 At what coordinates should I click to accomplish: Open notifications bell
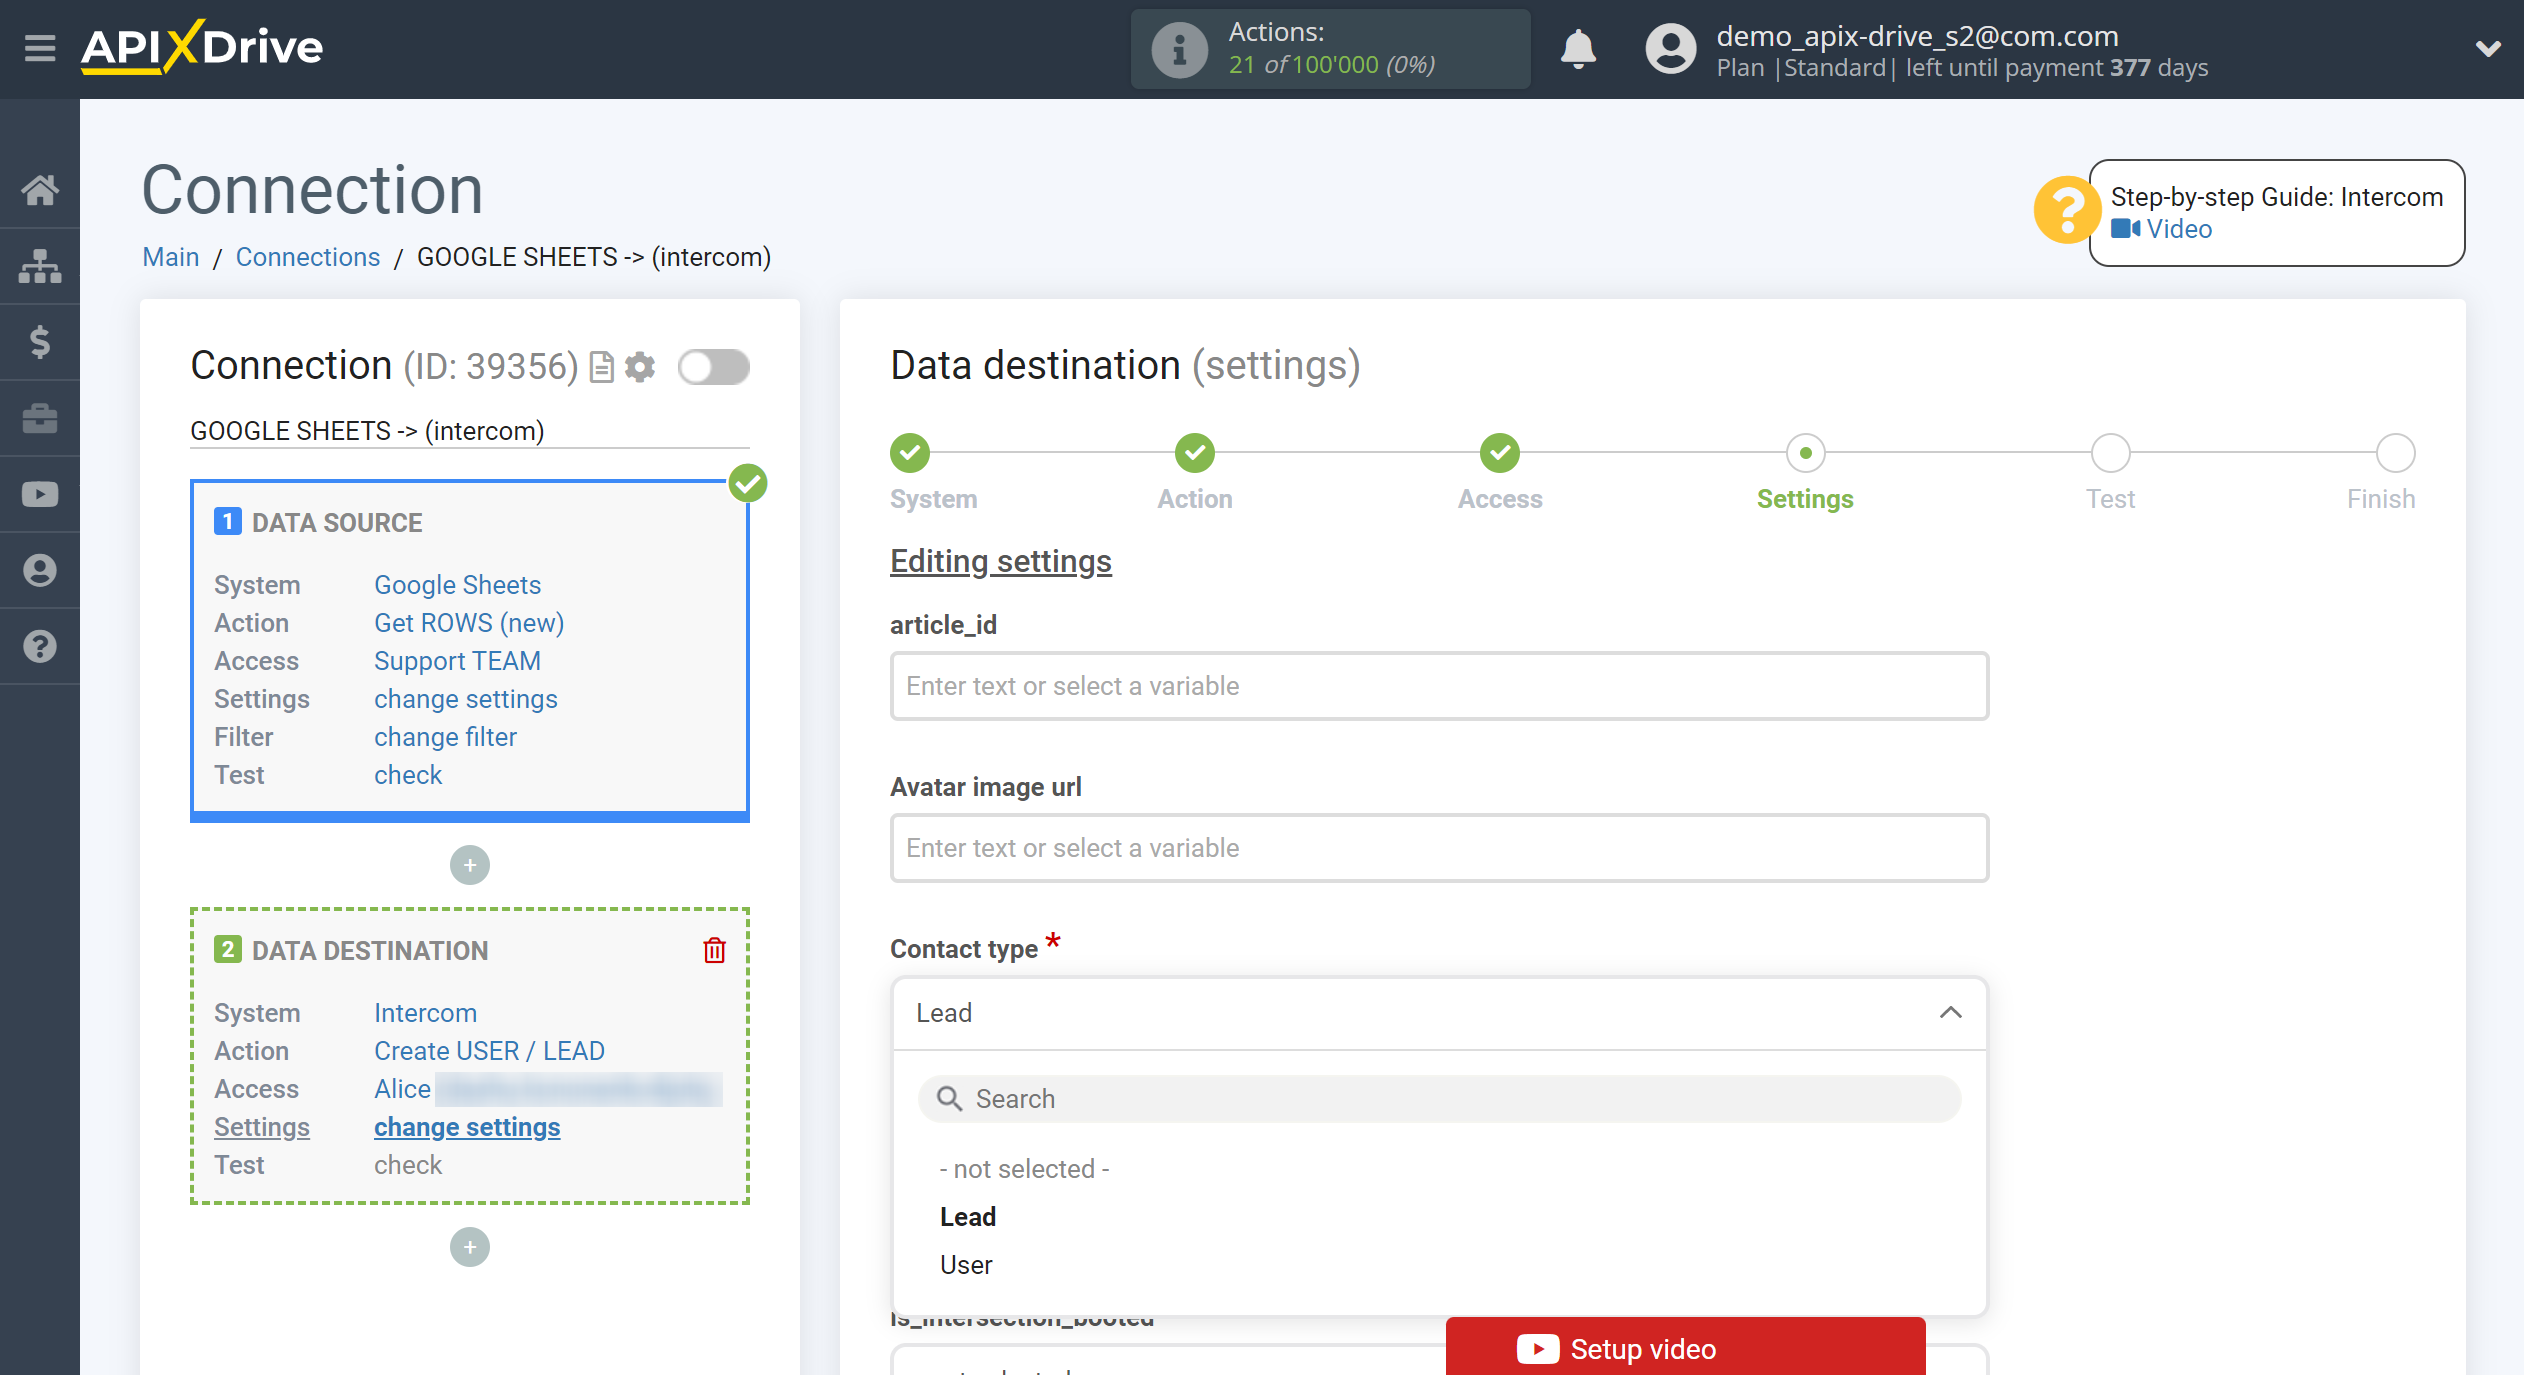point(1578,49)
